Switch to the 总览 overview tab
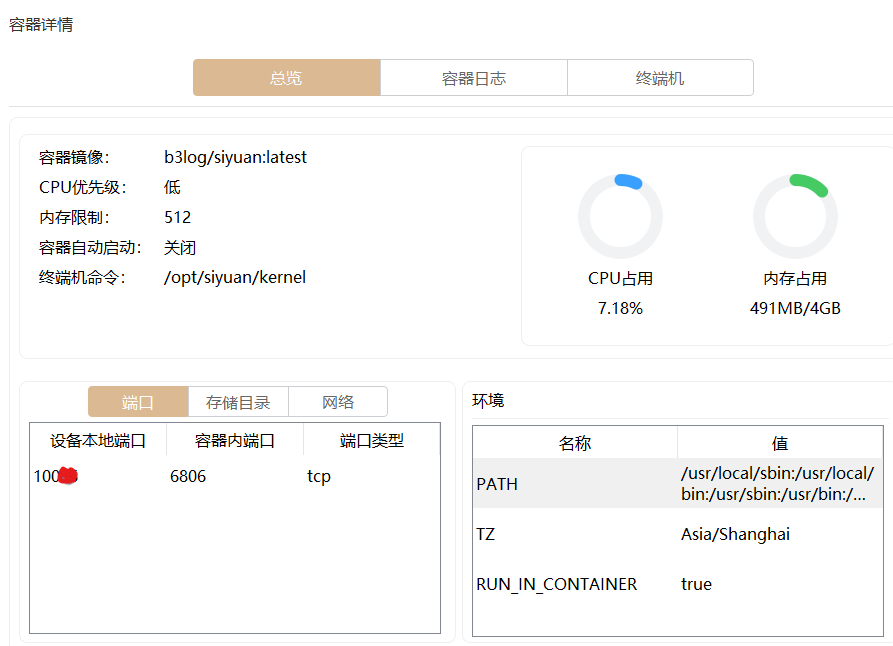This screenshot has height=646, width=893. pyautogui.click(x=286, y=78)
